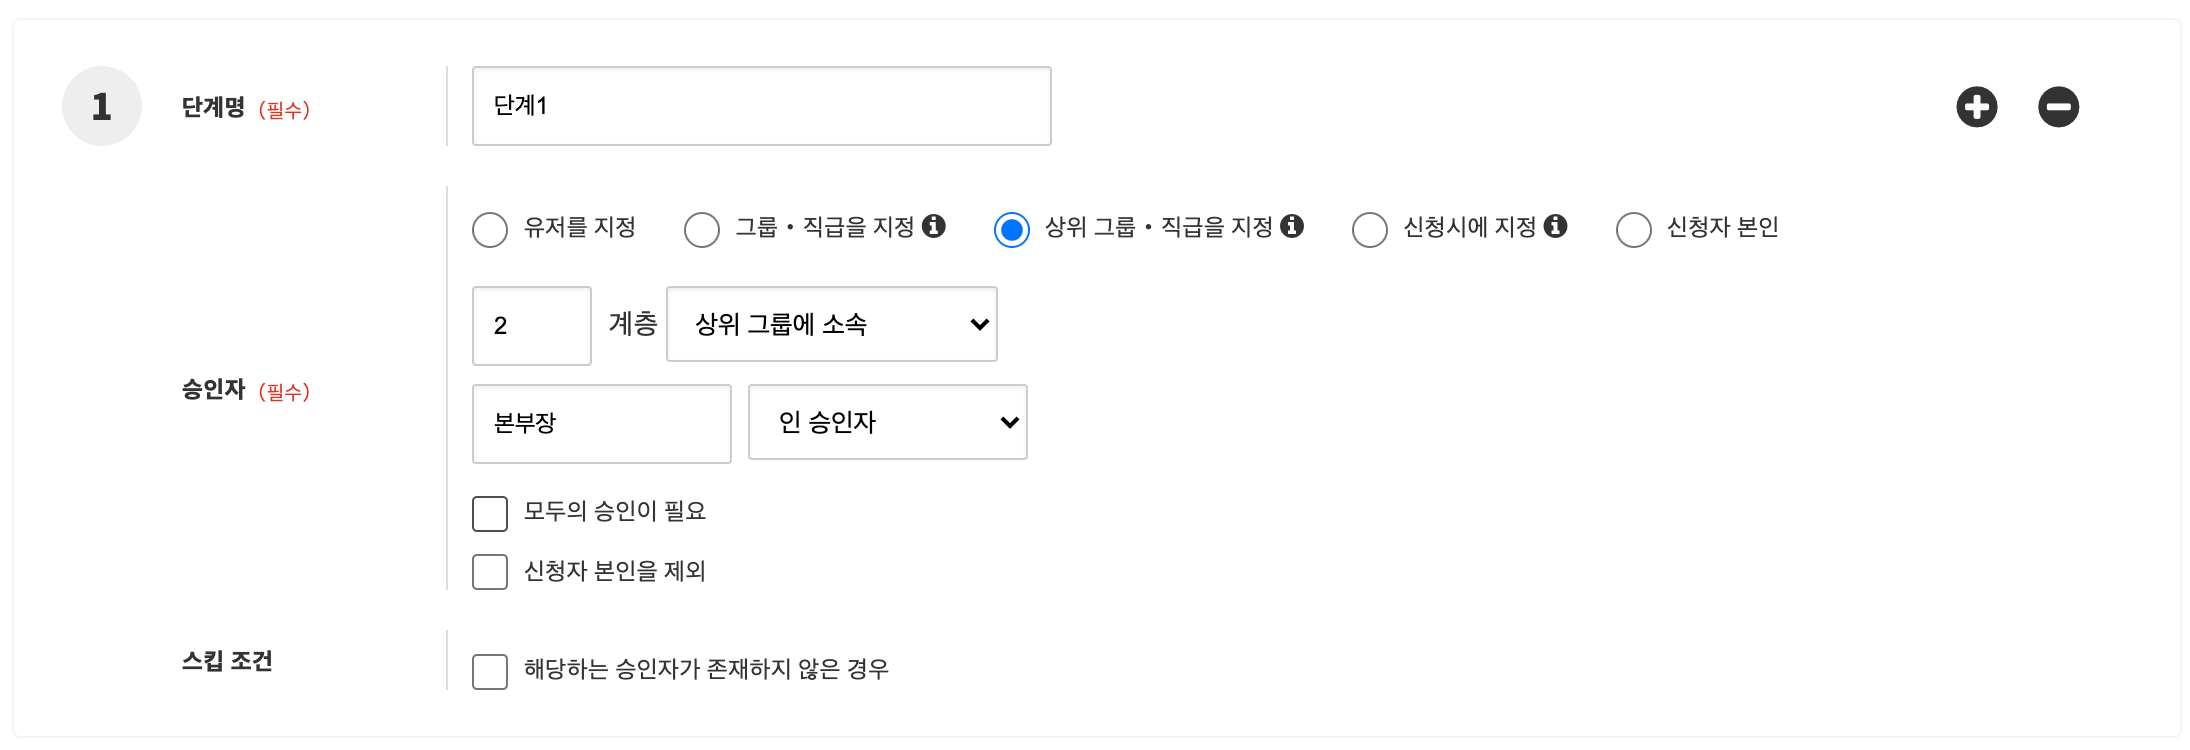Choose the 신청시에 지정 radio button
This screenshot has height=750, width=2190.
click(1370, 229)
